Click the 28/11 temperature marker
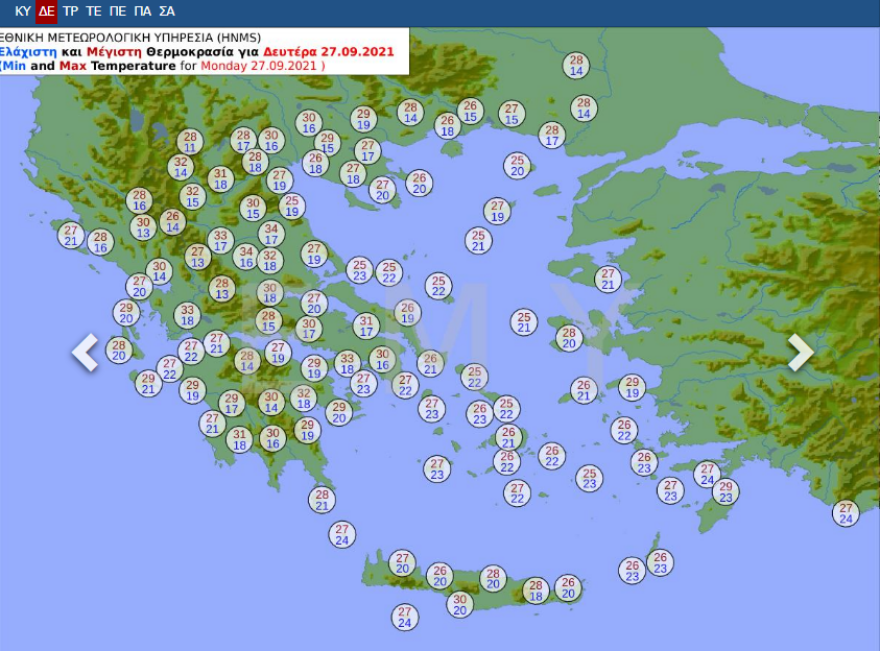The height and width of the screenshot is (651, 880). (x=190, y=142)
